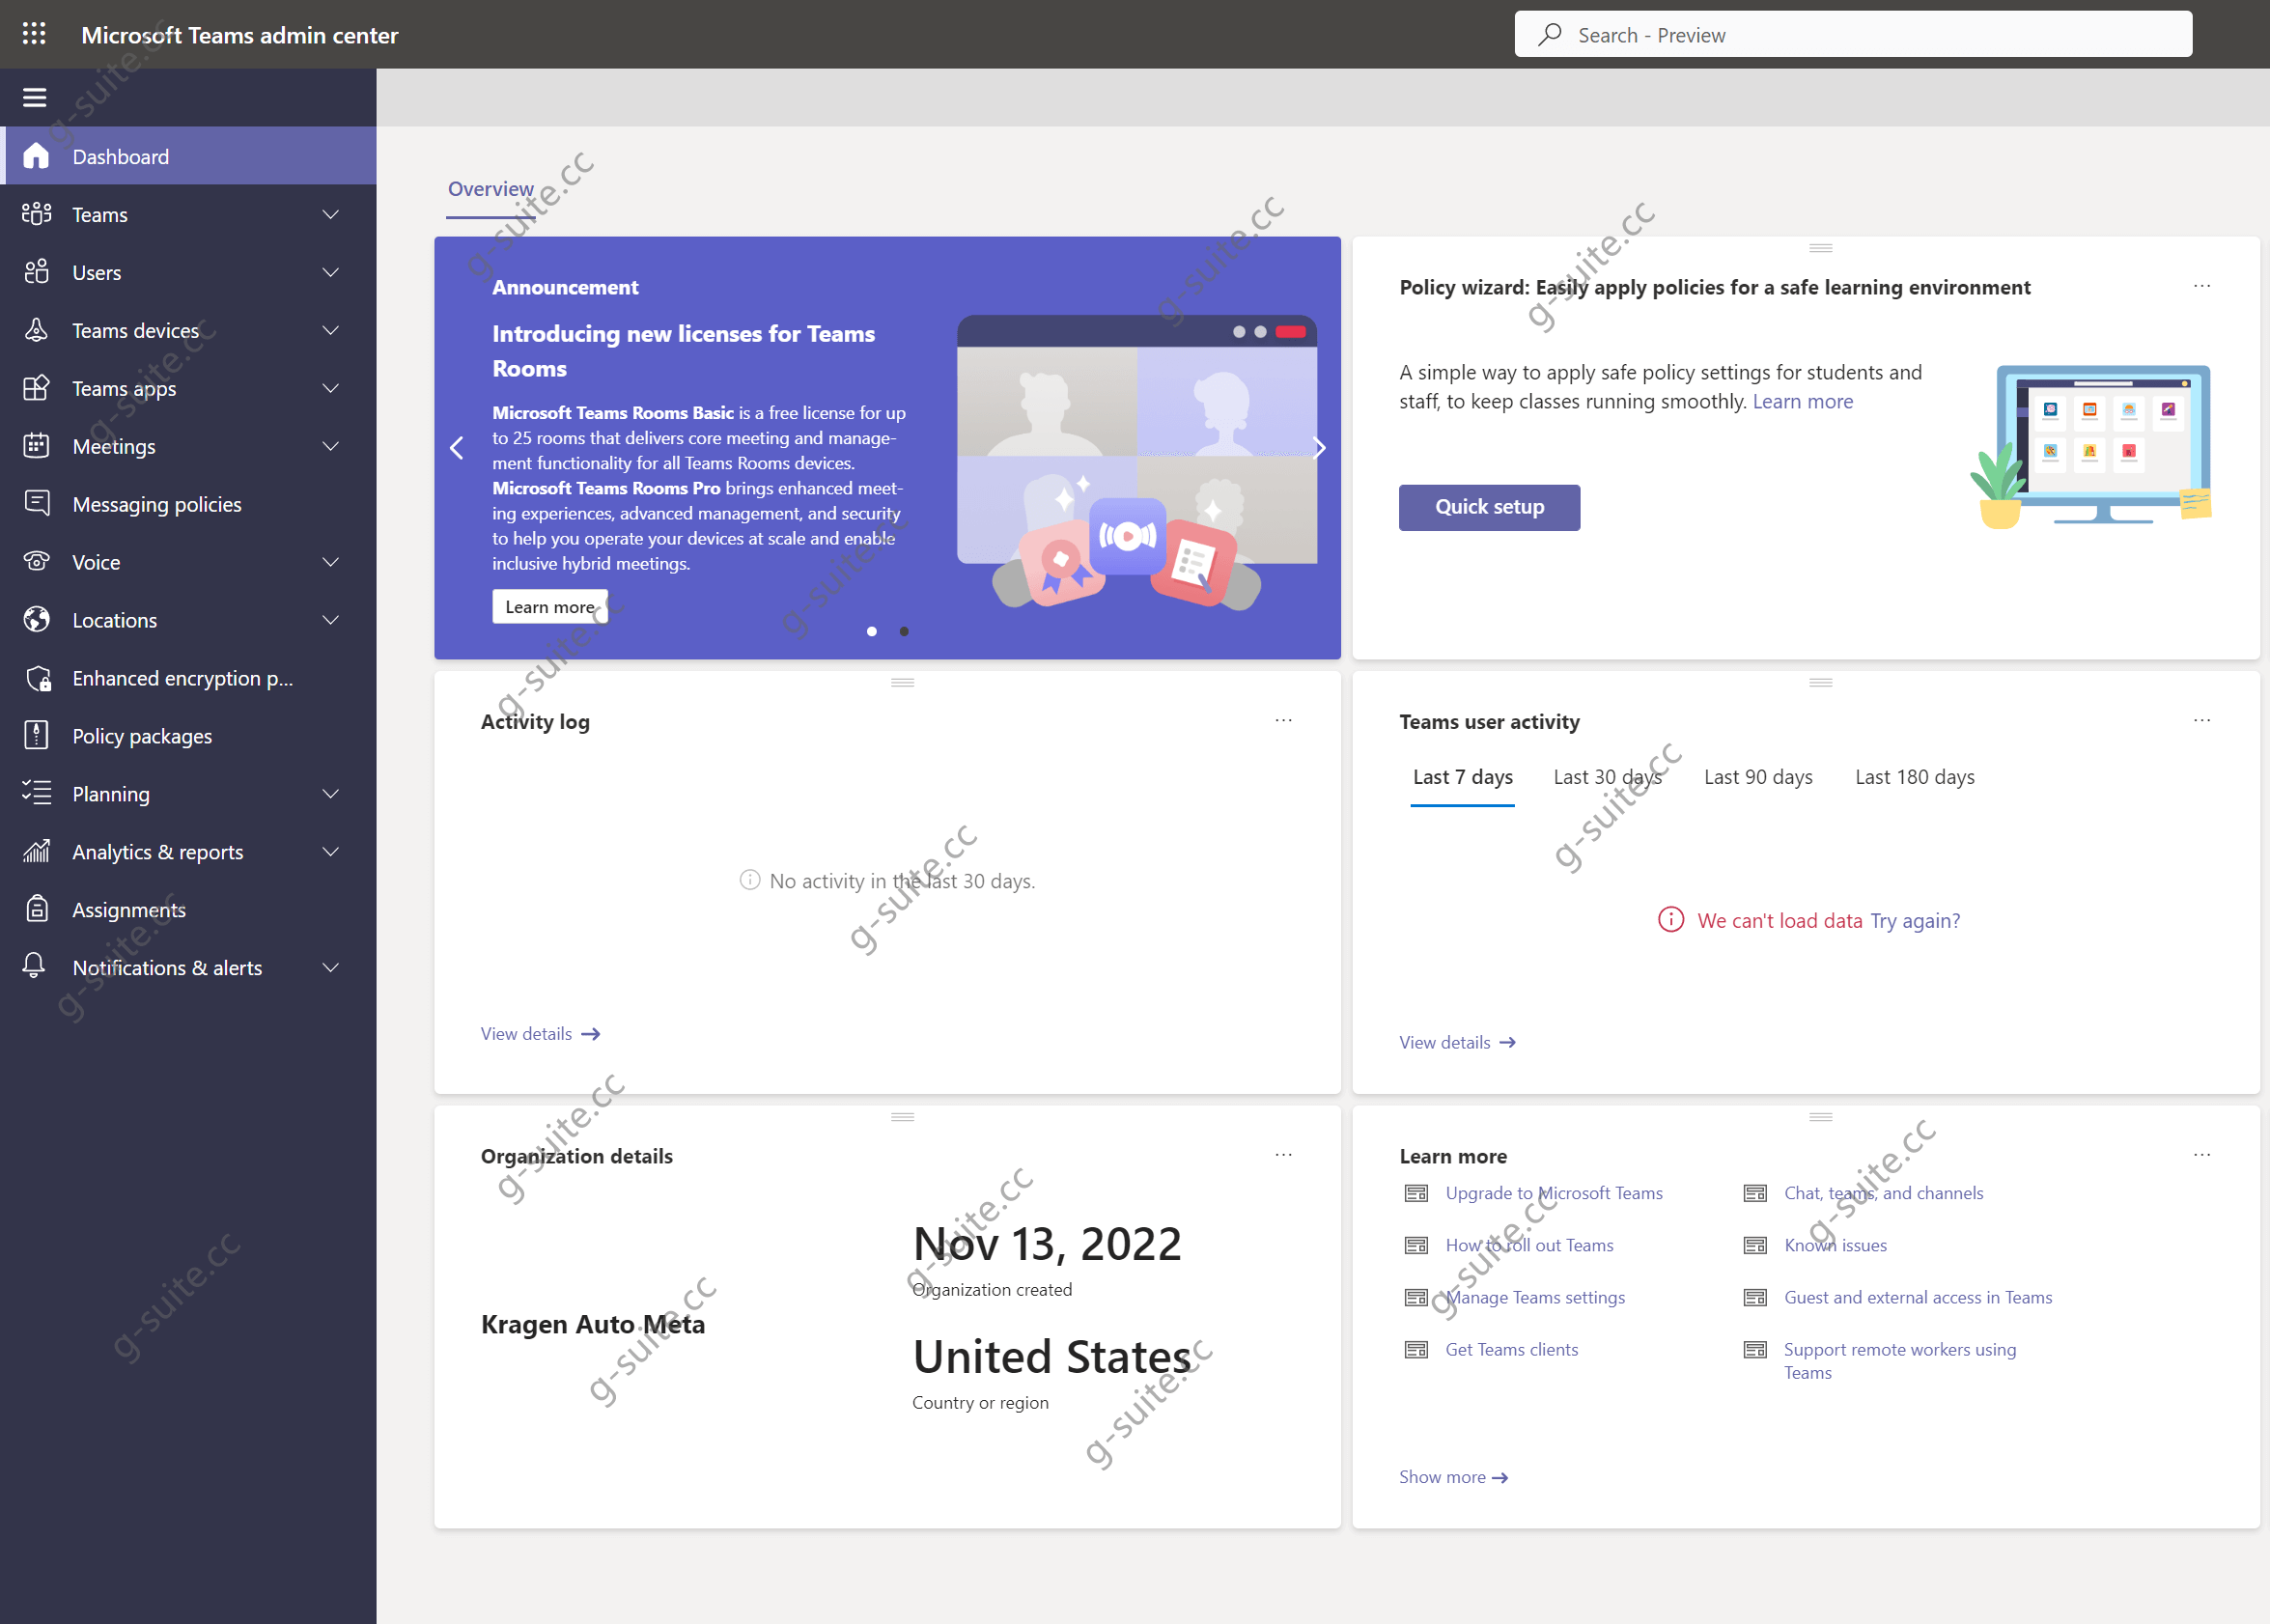This screenshot has height=1624, width=2270.
Task: Switch to Last 90 days tab
Action: (1758, 777)
